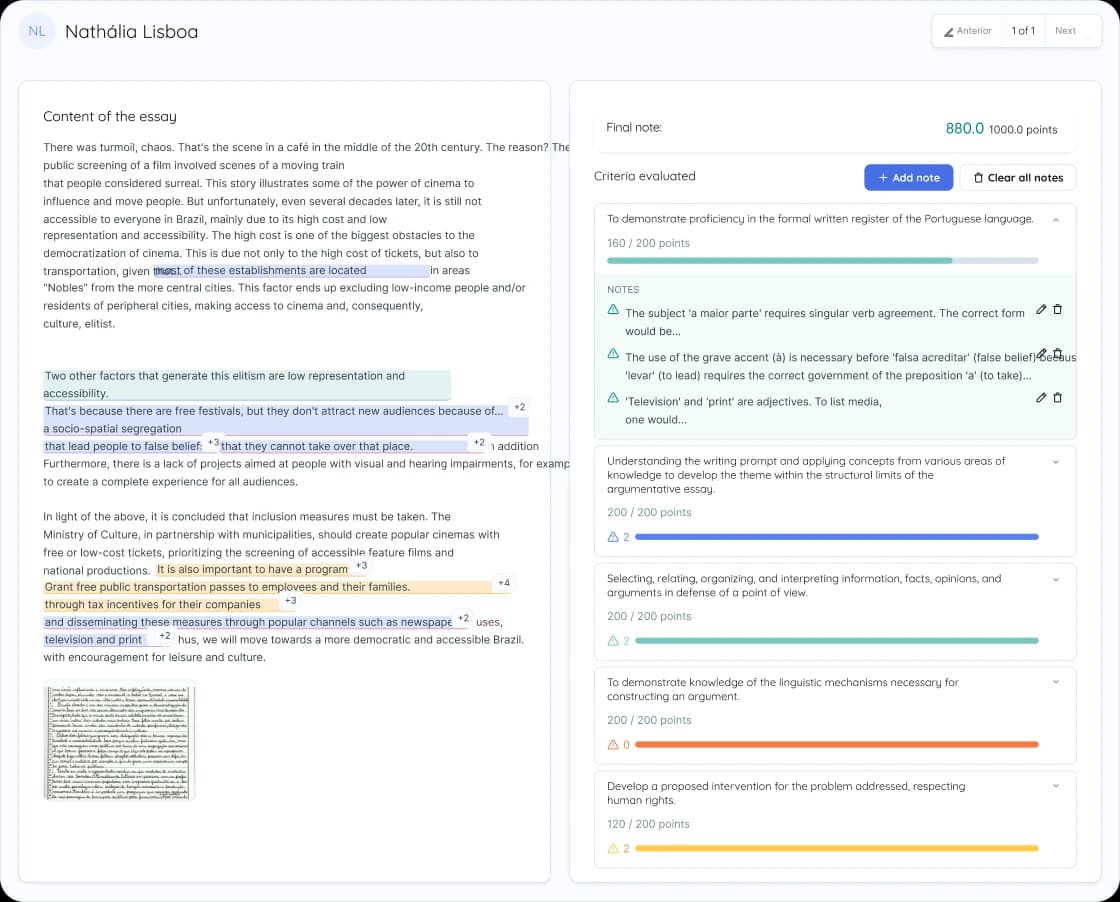Screen dimensions: 1120x902
Task: Click warning icon in linguistic mechanisms criterion
Action: [613, 744]
